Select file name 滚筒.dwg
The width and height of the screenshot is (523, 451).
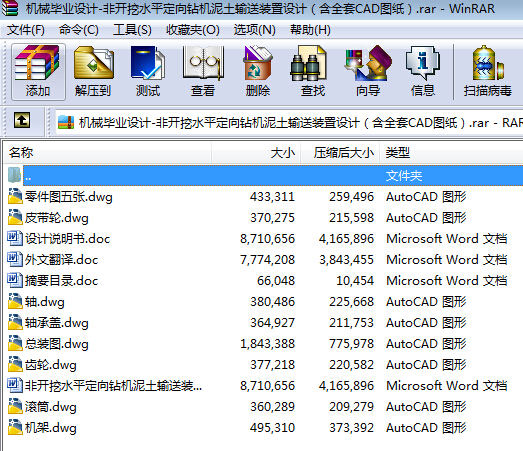(x=51, y=407)
